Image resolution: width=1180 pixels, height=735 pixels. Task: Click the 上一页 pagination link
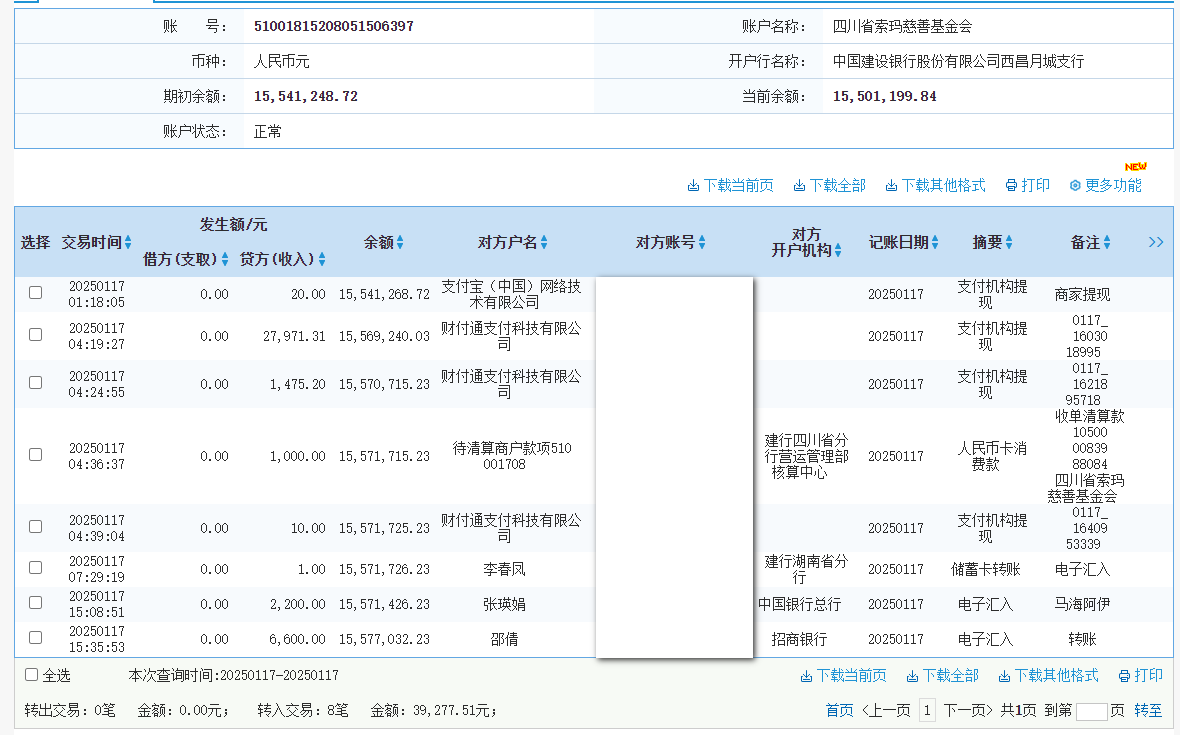[x=887, y=710]
